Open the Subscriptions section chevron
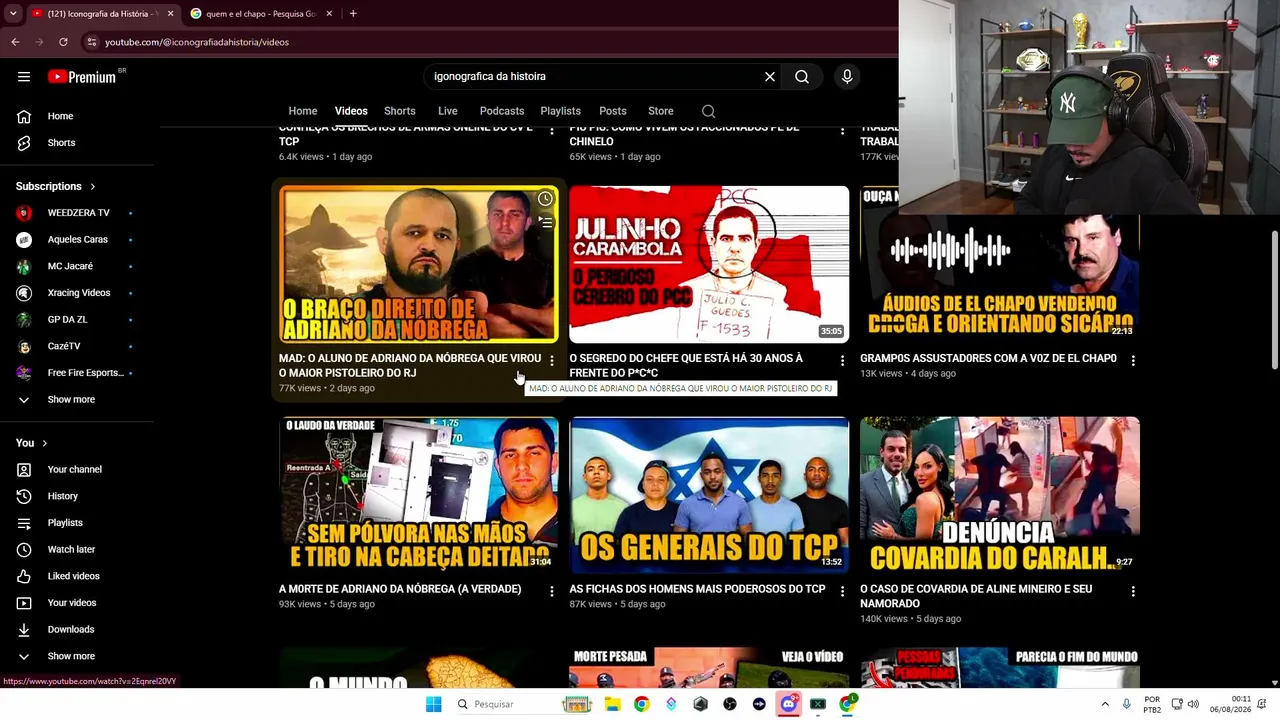 coord(93,187)
